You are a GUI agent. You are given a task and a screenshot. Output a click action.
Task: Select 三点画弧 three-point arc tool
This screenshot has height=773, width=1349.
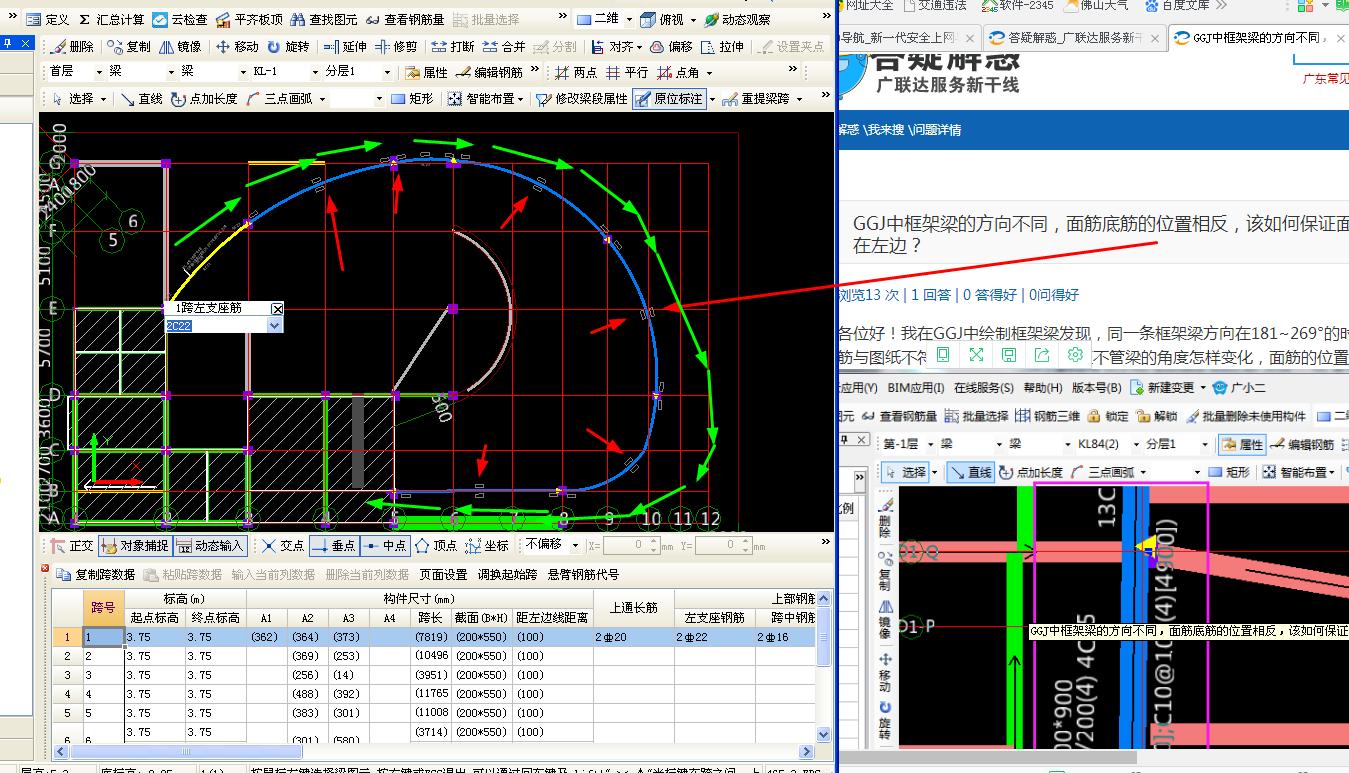[280, 99]
